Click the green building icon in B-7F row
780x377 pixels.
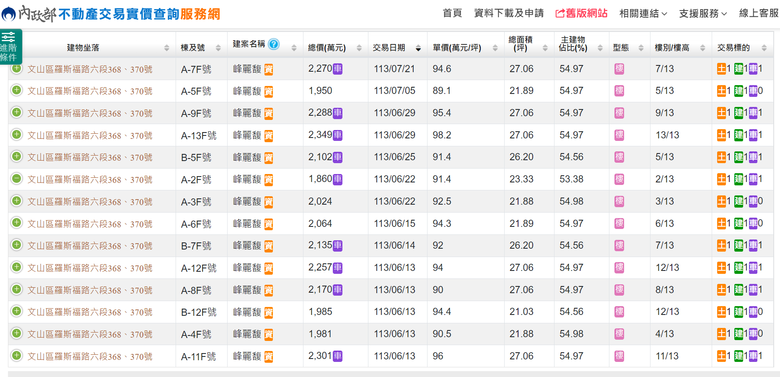(x=739, y=245)
